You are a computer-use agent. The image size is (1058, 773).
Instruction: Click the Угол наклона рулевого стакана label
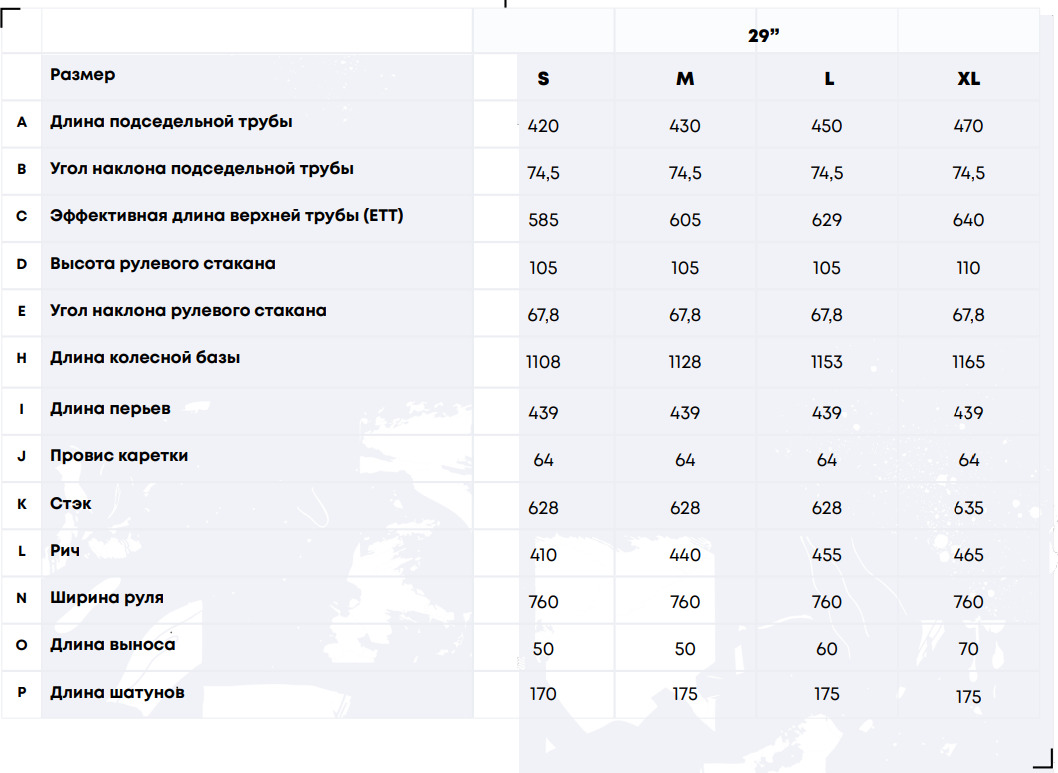pos(188,311)
